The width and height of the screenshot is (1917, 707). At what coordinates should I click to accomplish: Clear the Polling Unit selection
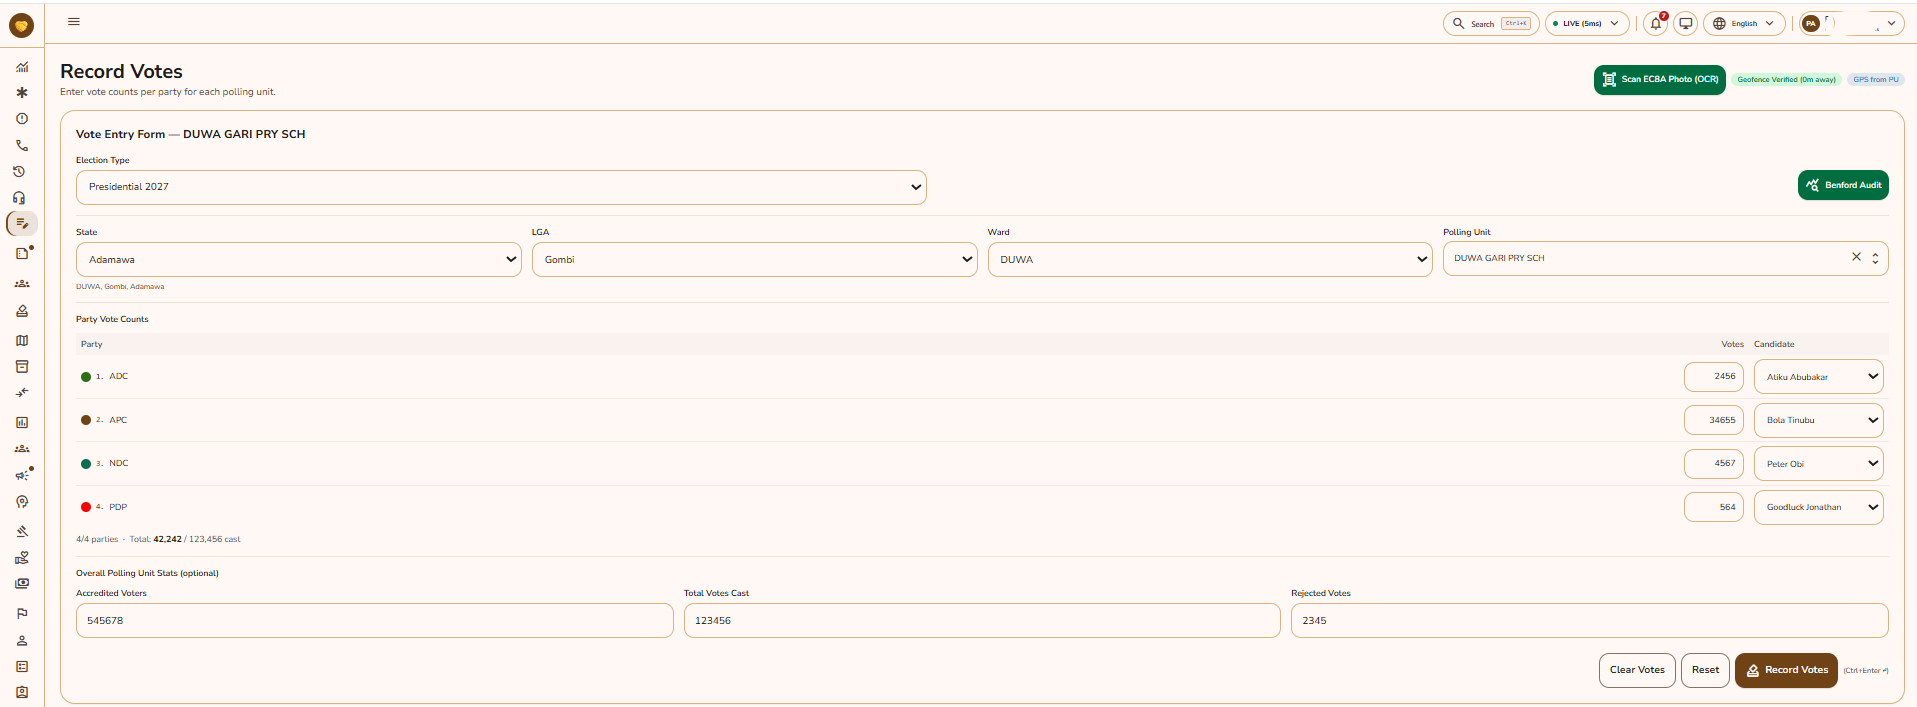(x=1856, y=257)
